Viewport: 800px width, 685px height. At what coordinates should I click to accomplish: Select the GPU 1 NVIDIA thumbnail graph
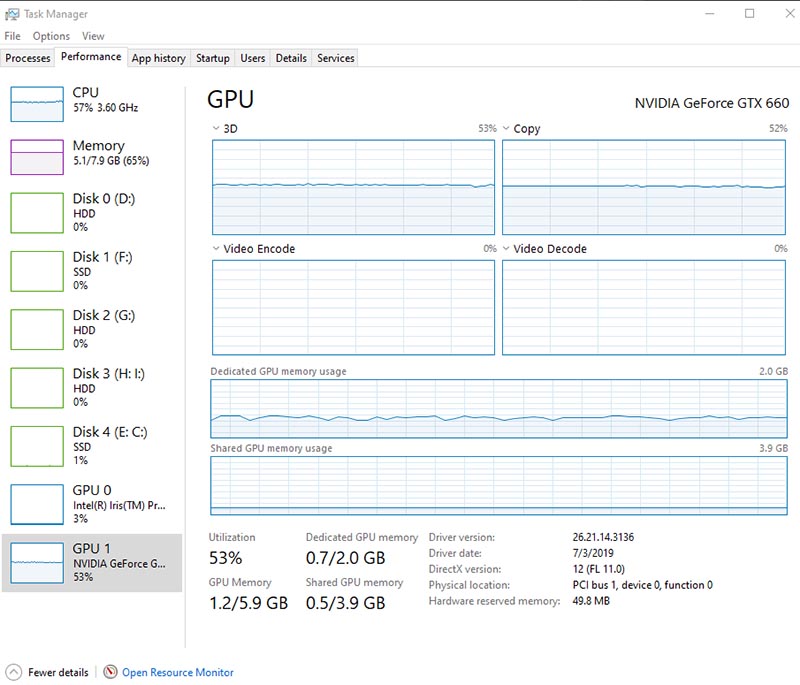click(37, 563)
